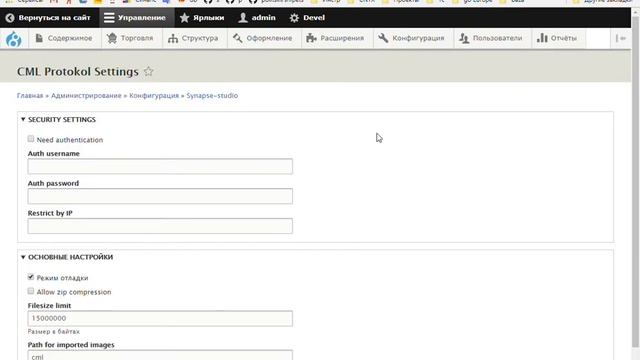Add page to shortcuts via star icon

(149, 71)
